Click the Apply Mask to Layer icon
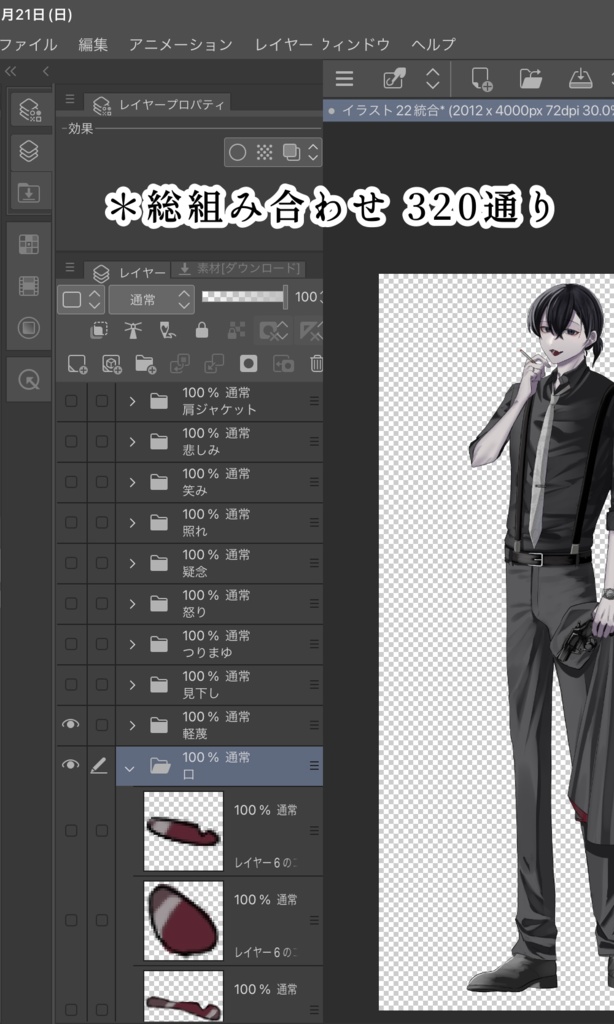 (283, 364)
